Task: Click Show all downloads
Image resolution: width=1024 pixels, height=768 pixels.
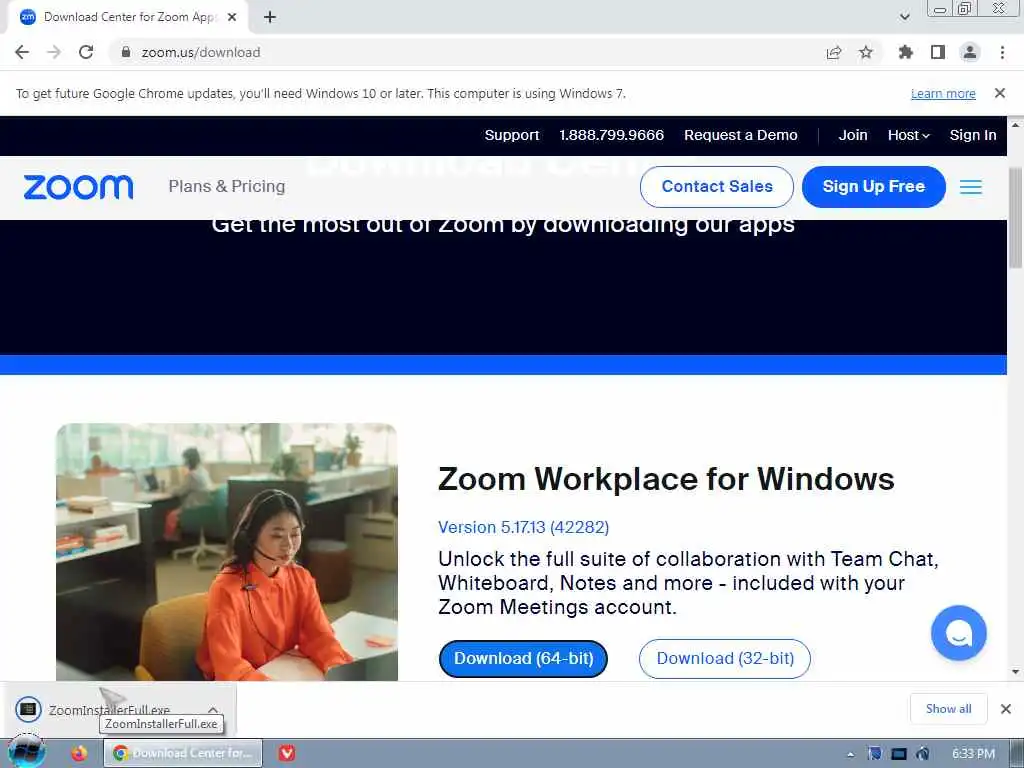Action: tap(948, 709)
